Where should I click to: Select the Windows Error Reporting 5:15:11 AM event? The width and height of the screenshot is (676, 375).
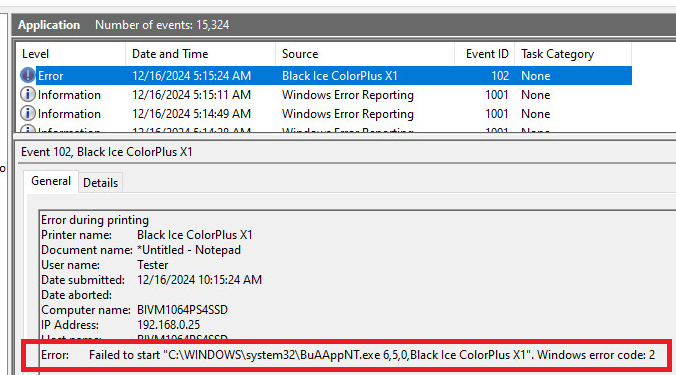coord(325,94)
